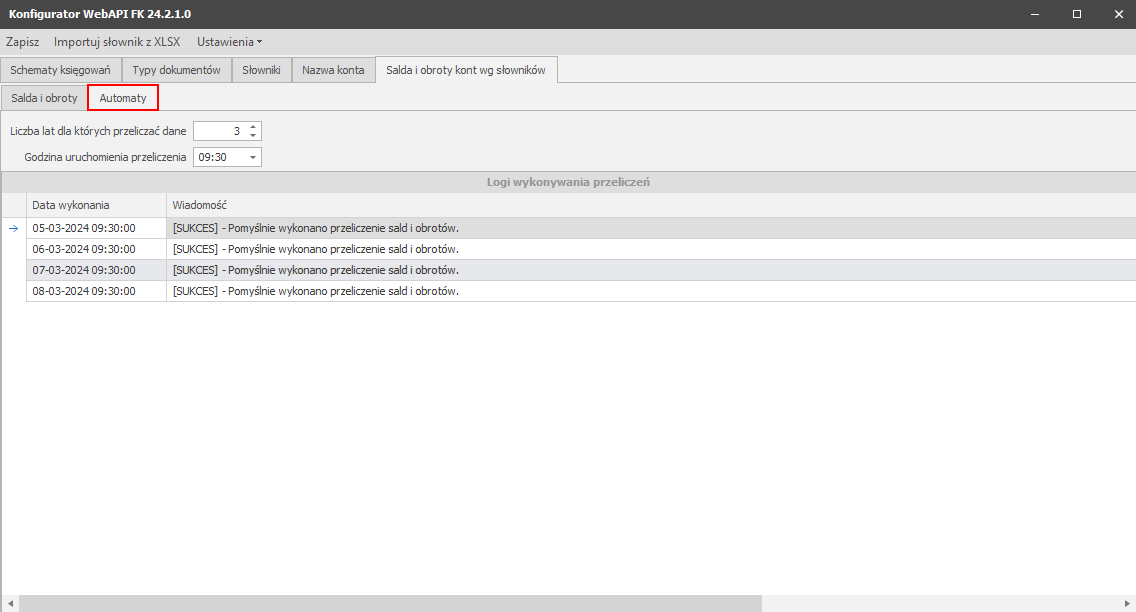Select the Automaty subtab
1136x612 pixels.
[123, 98]
